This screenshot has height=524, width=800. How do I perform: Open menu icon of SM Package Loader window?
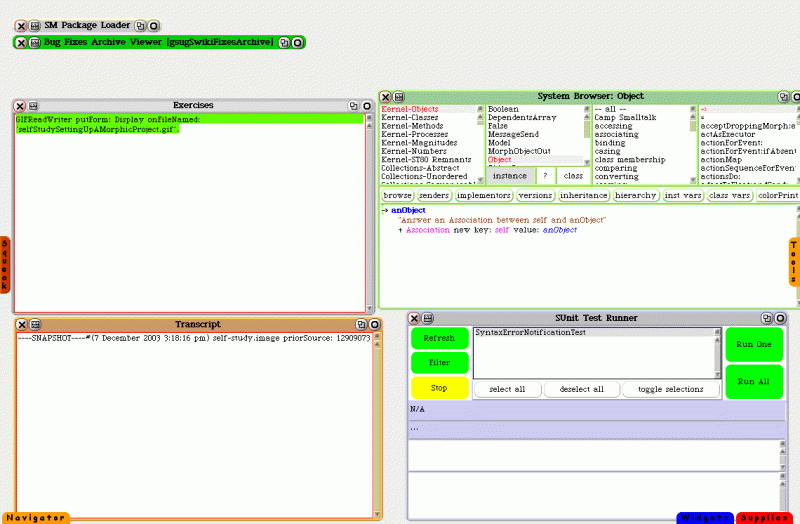(x=35, y=26)
